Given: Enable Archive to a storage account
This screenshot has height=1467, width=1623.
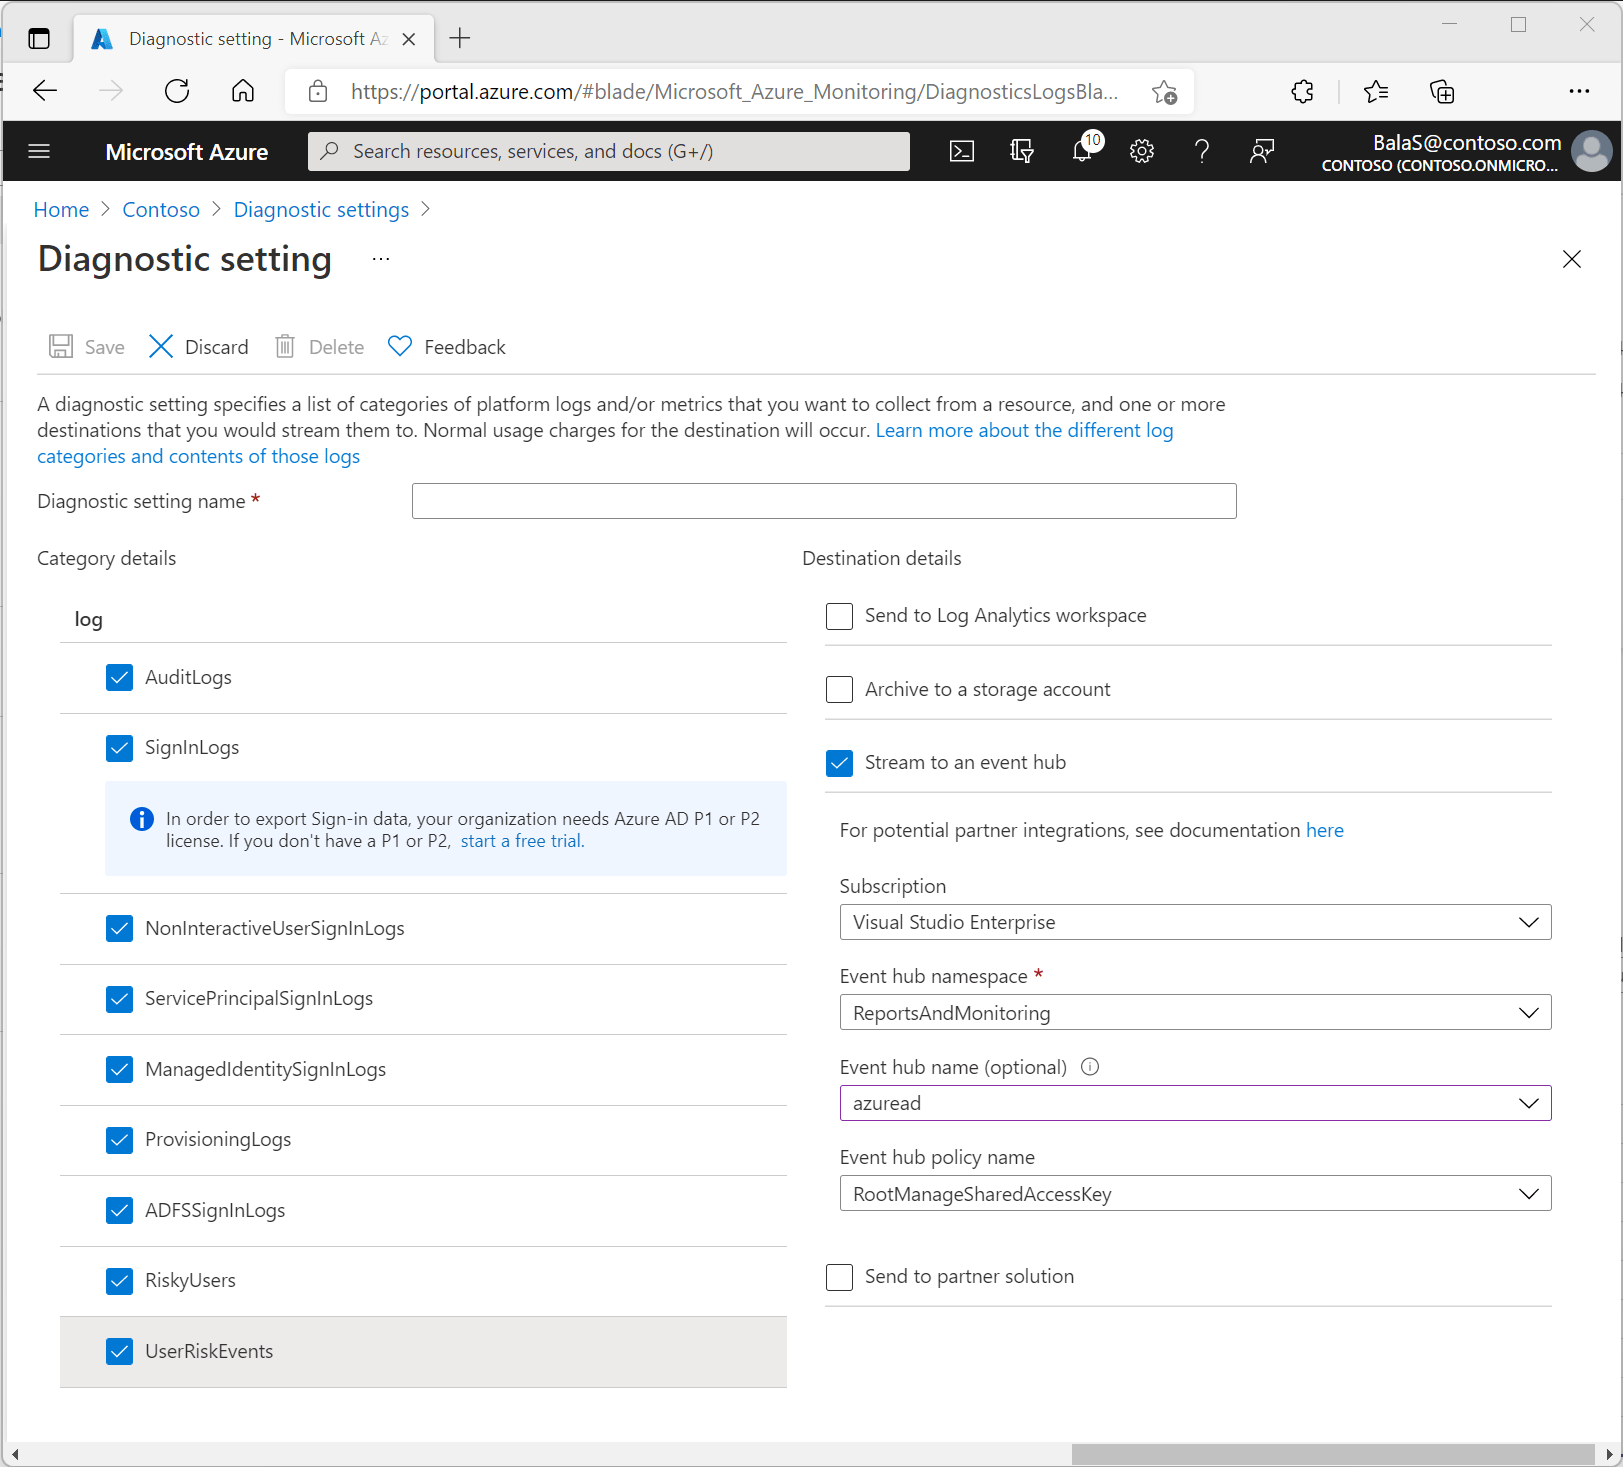Looking at the screenshot, I should [x=839, y=689].
